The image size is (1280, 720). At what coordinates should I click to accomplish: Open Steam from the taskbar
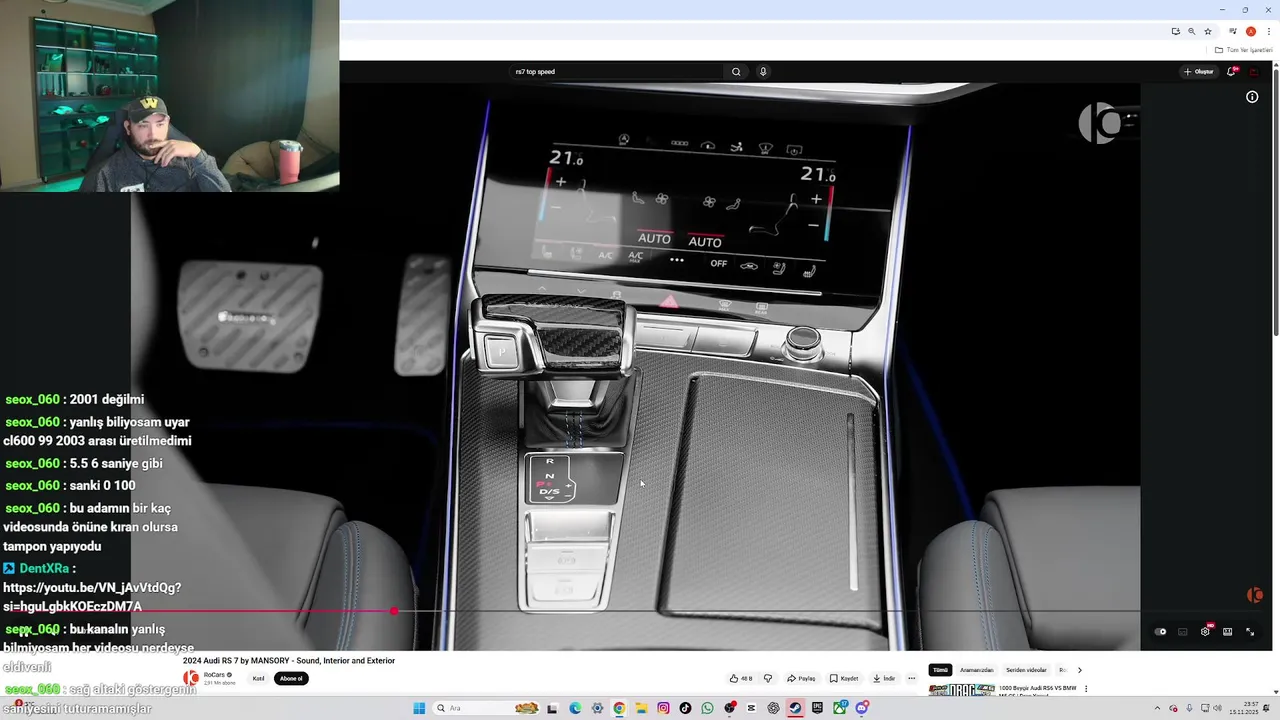pos(795,708)
